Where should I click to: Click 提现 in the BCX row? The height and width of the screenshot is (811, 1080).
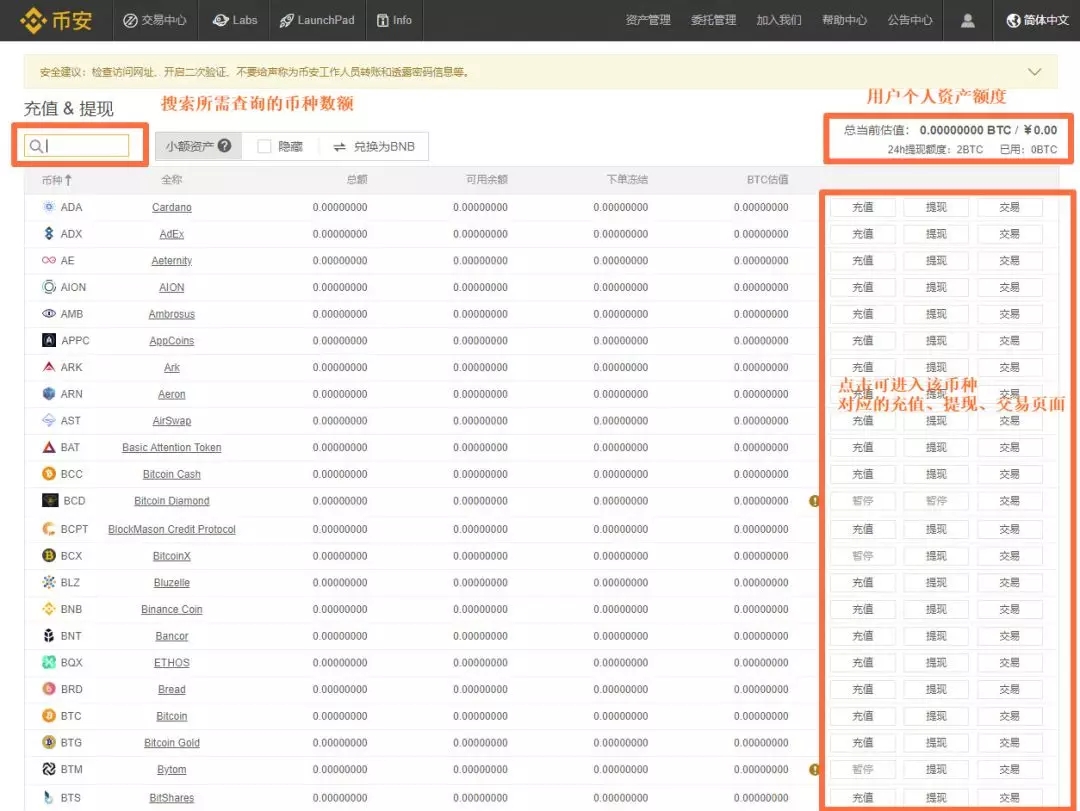[936, 555]
